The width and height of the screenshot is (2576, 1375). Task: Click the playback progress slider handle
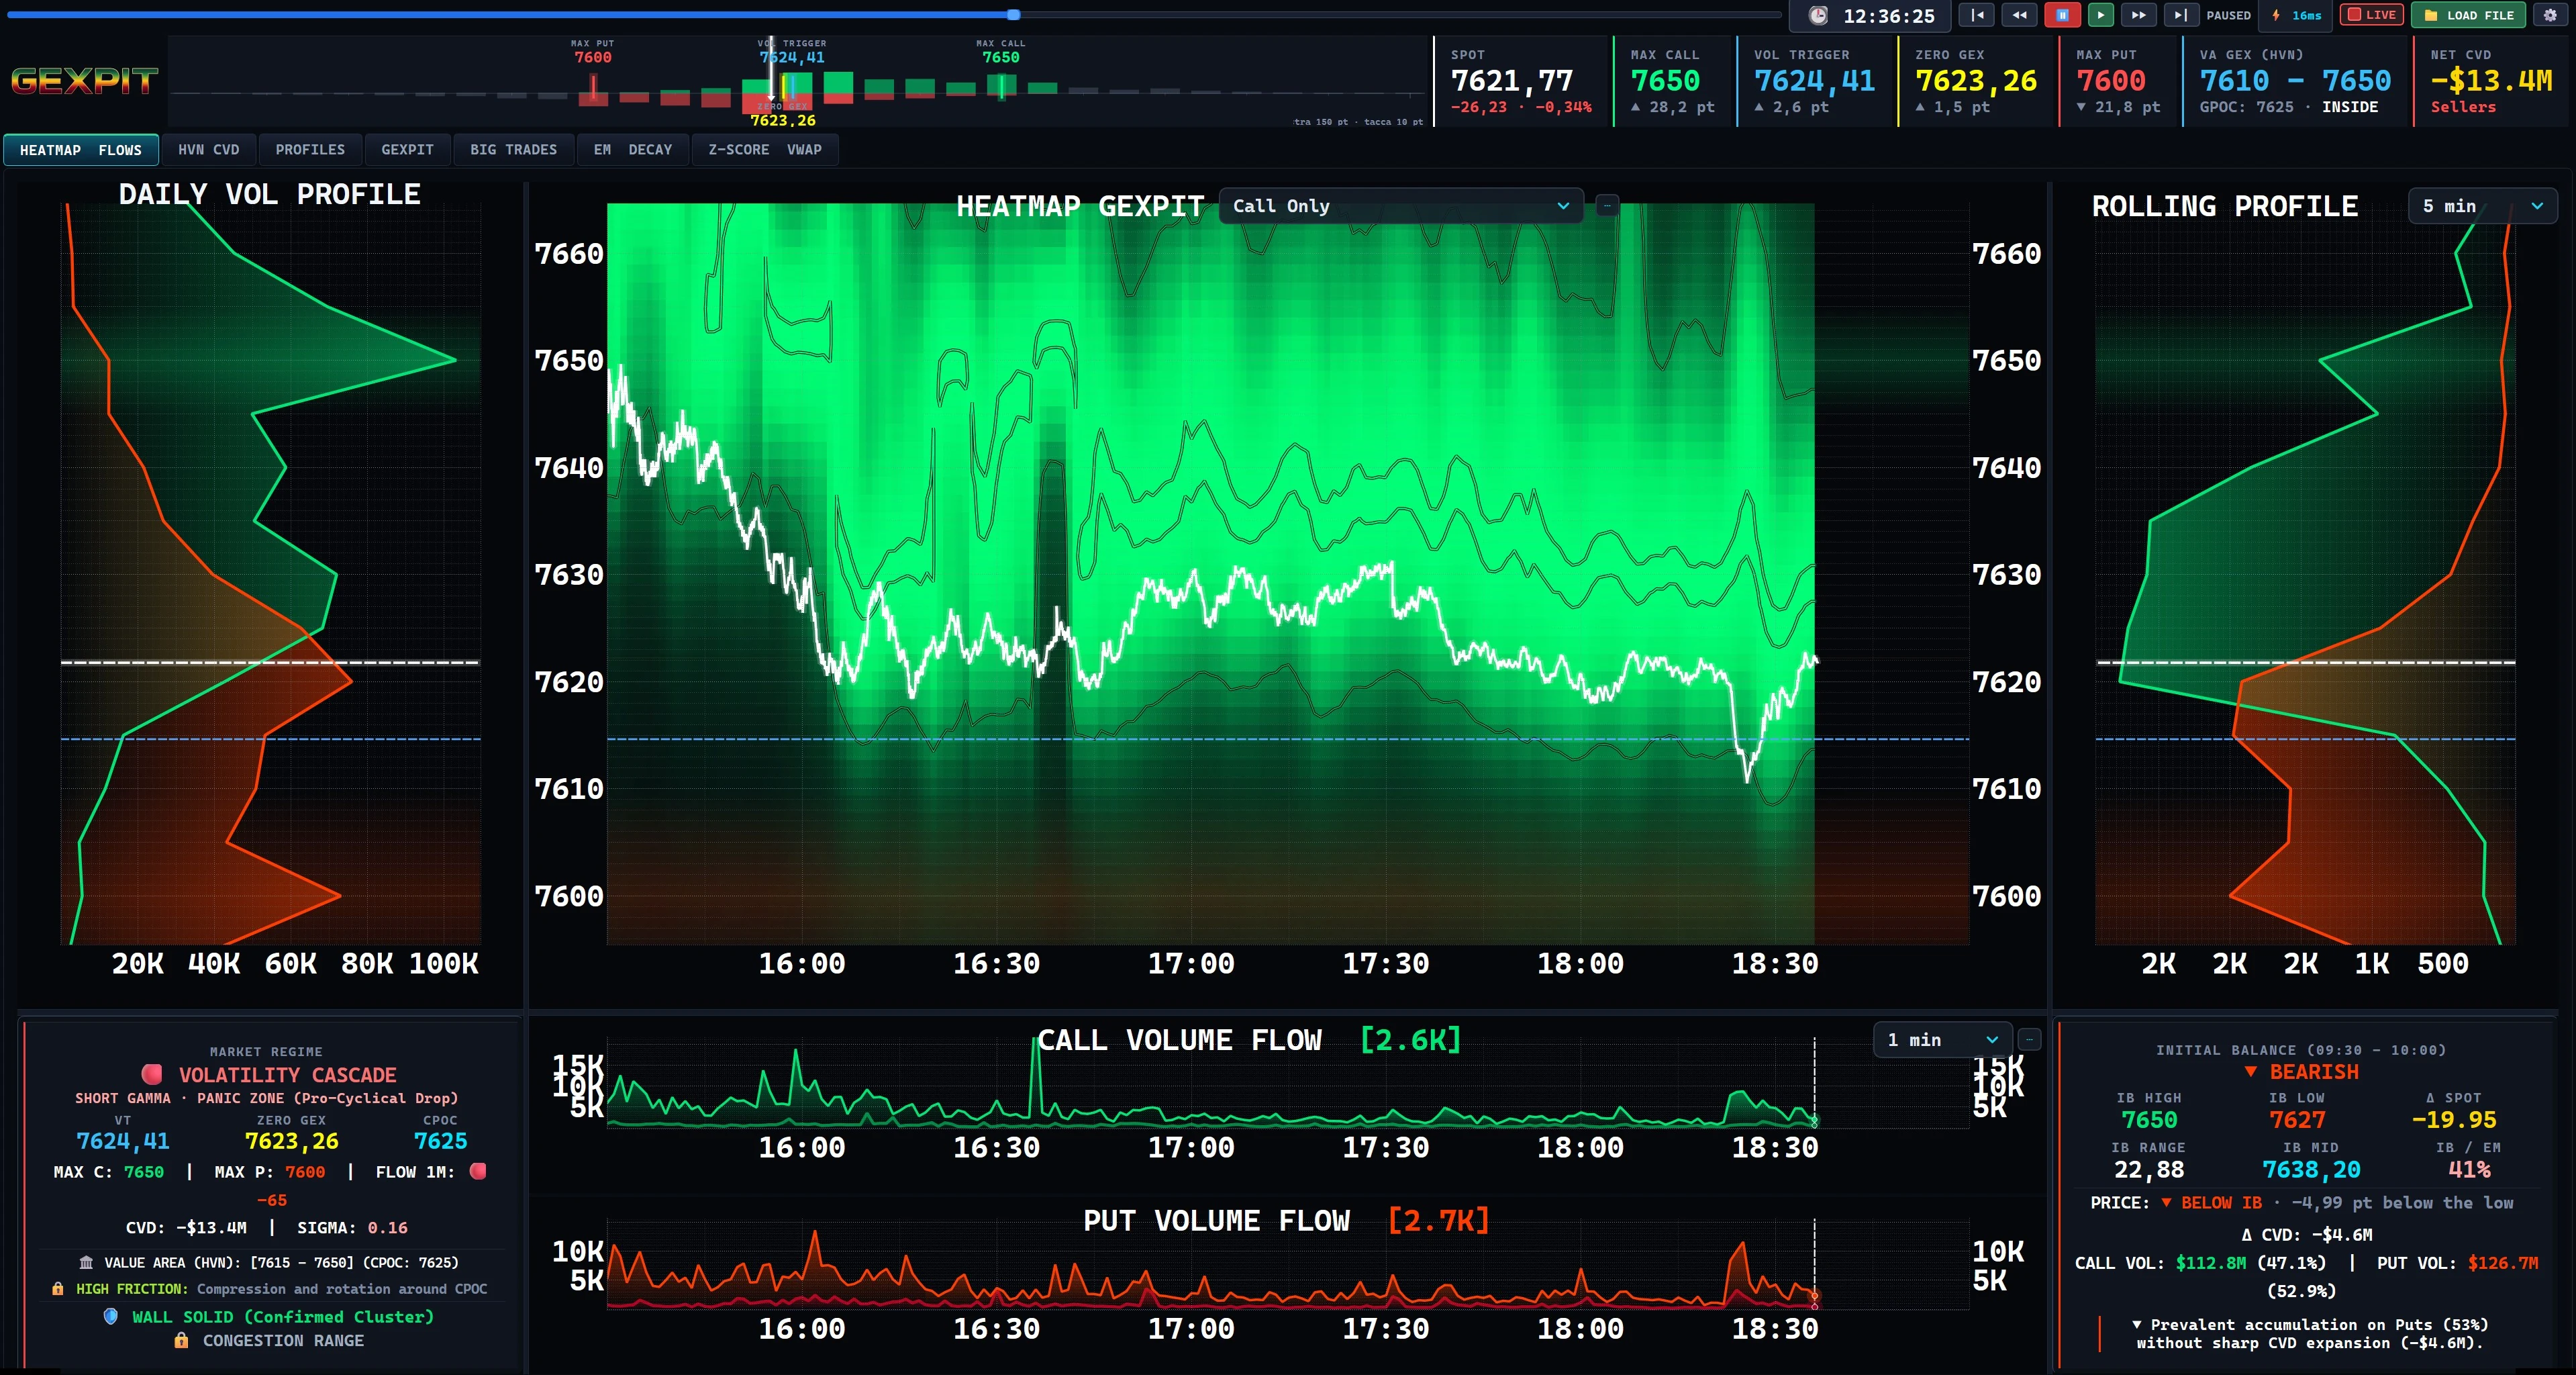point(1013,15)
